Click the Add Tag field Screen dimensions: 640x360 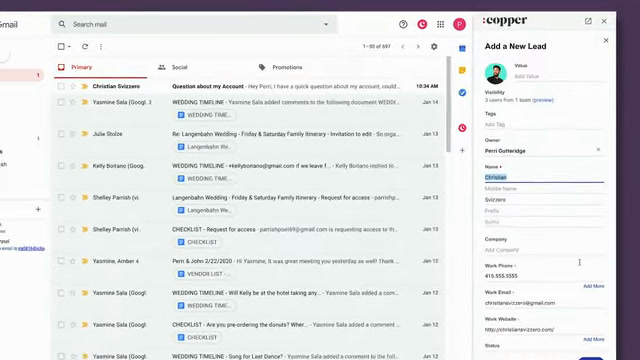(x=544, y=124)
